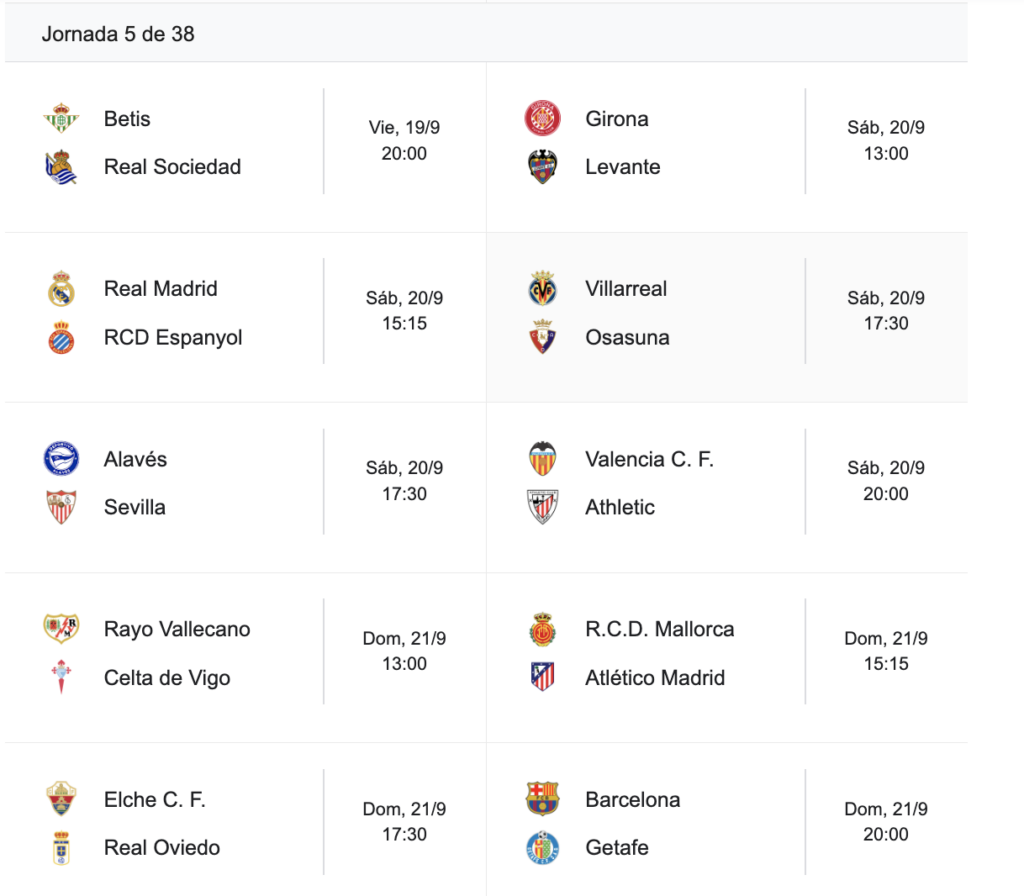Click the Alavés blue crest
1024x896 pixels.
[61, 459]
